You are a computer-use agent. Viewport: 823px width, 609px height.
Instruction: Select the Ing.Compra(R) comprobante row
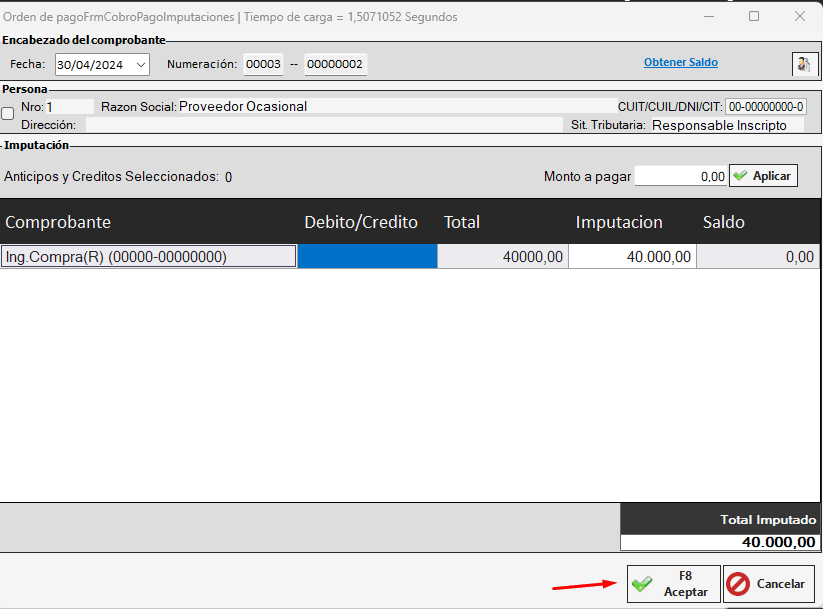pyautogui.click(x=149, y=257)
